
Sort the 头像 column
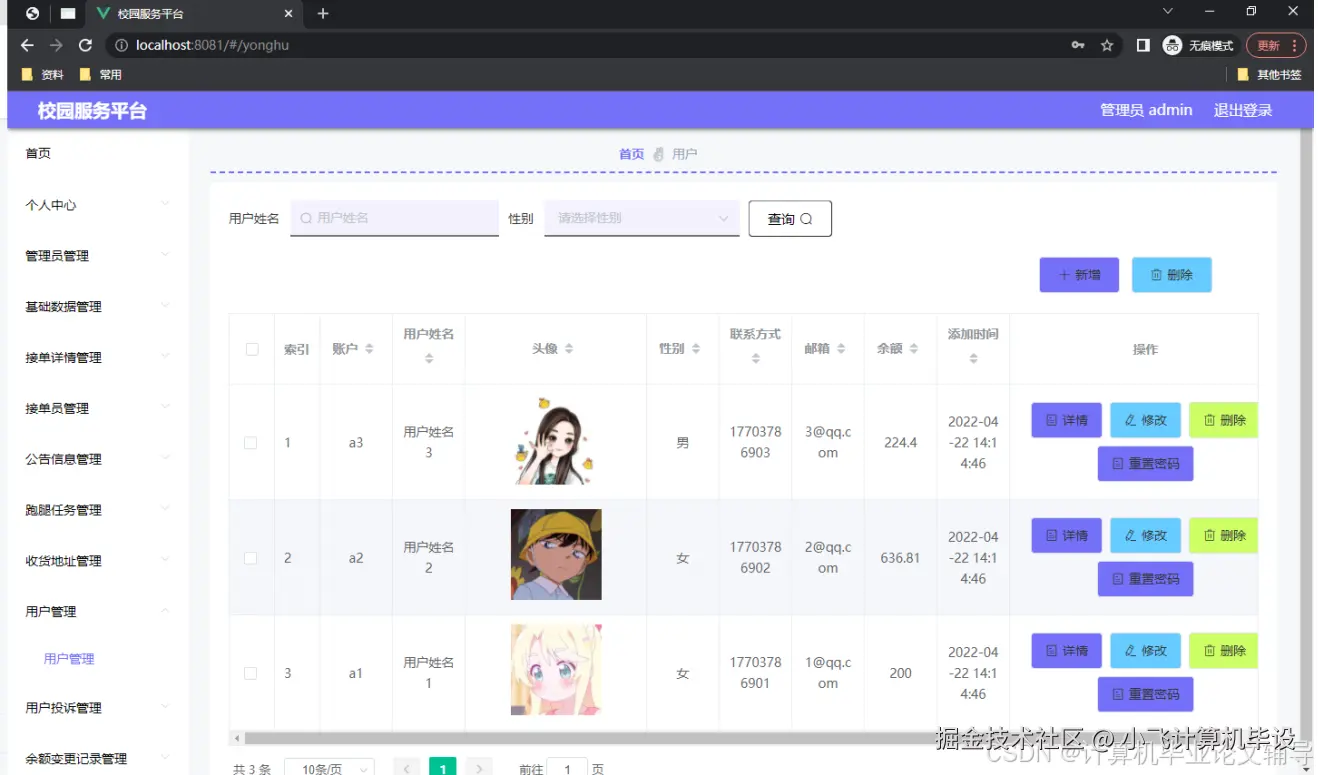569,349
